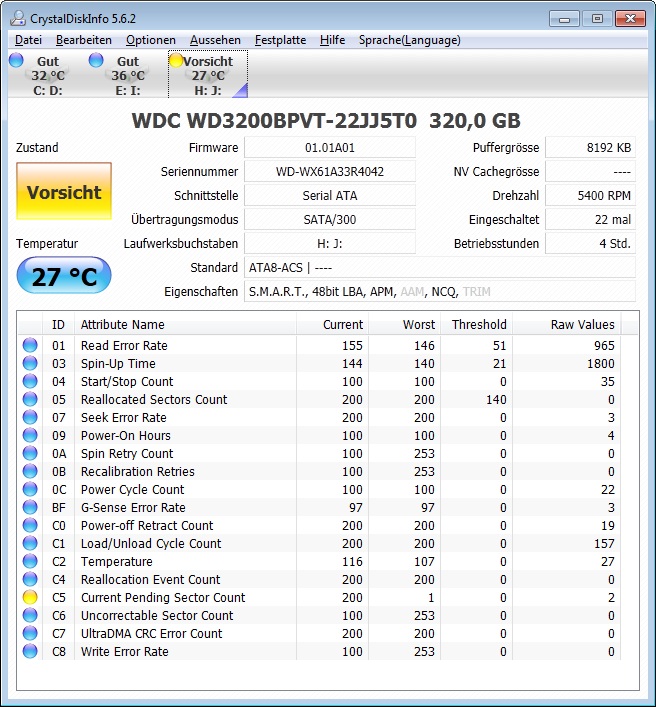Click the Schnittstelle field Serial ATA

(x=330, y=195)
